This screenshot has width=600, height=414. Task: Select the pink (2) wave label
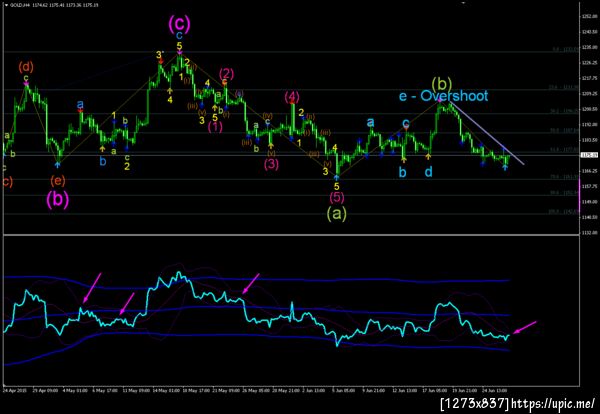pos(227,73)
